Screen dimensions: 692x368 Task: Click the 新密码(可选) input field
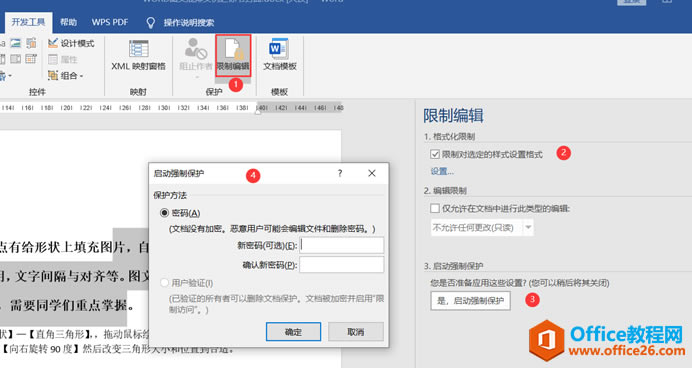tap(342, 245)
